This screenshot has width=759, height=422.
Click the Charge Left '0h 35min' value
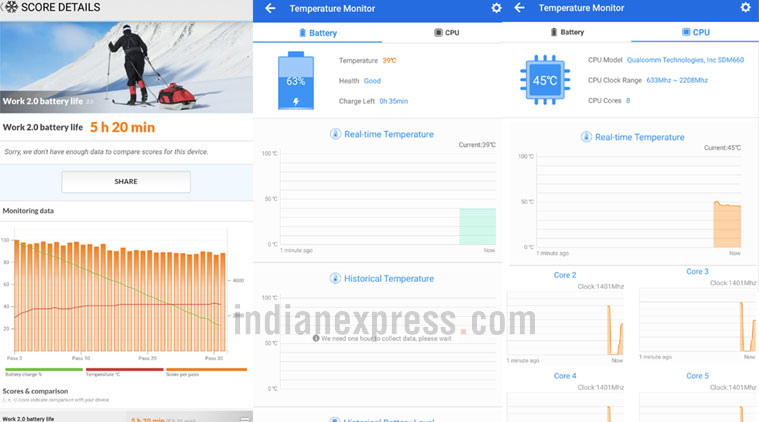(x=394, y=101)
